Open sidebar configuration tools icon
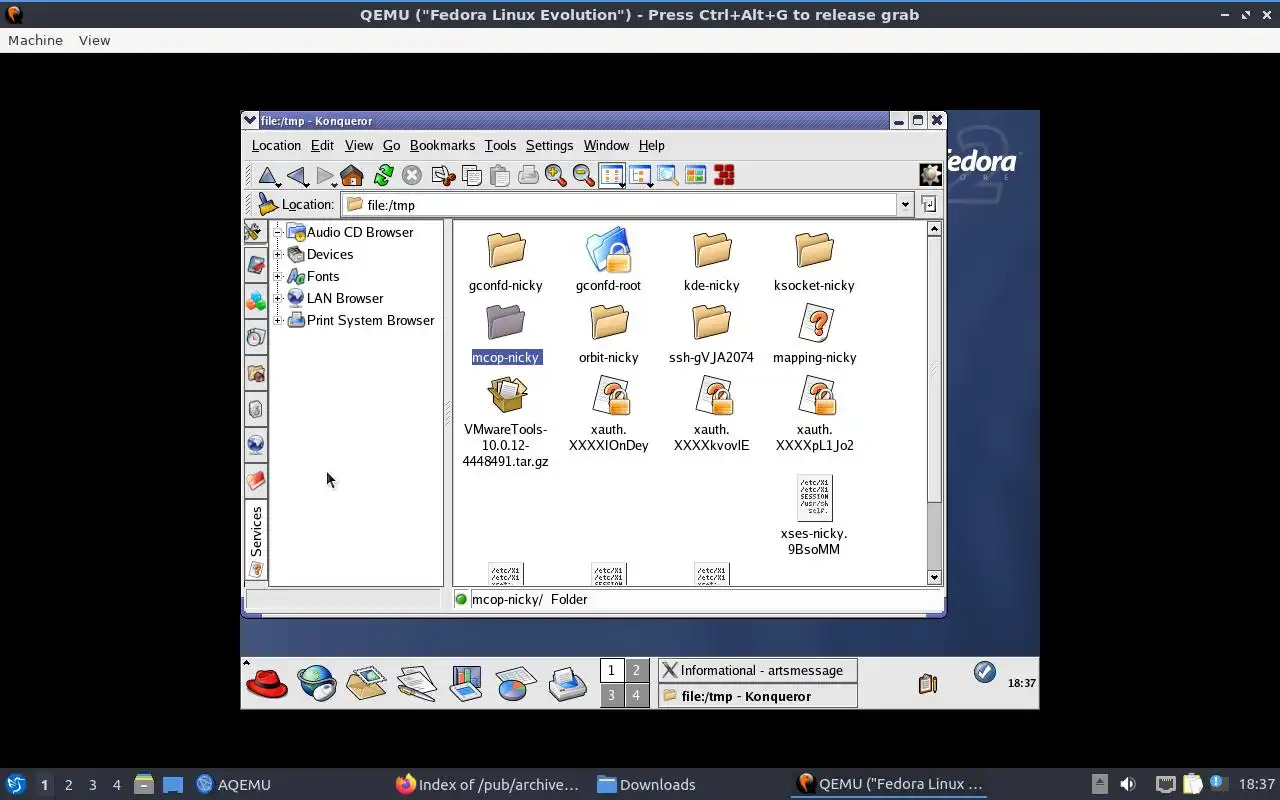This screenshot has height=800, width=1280. (255, 232)
